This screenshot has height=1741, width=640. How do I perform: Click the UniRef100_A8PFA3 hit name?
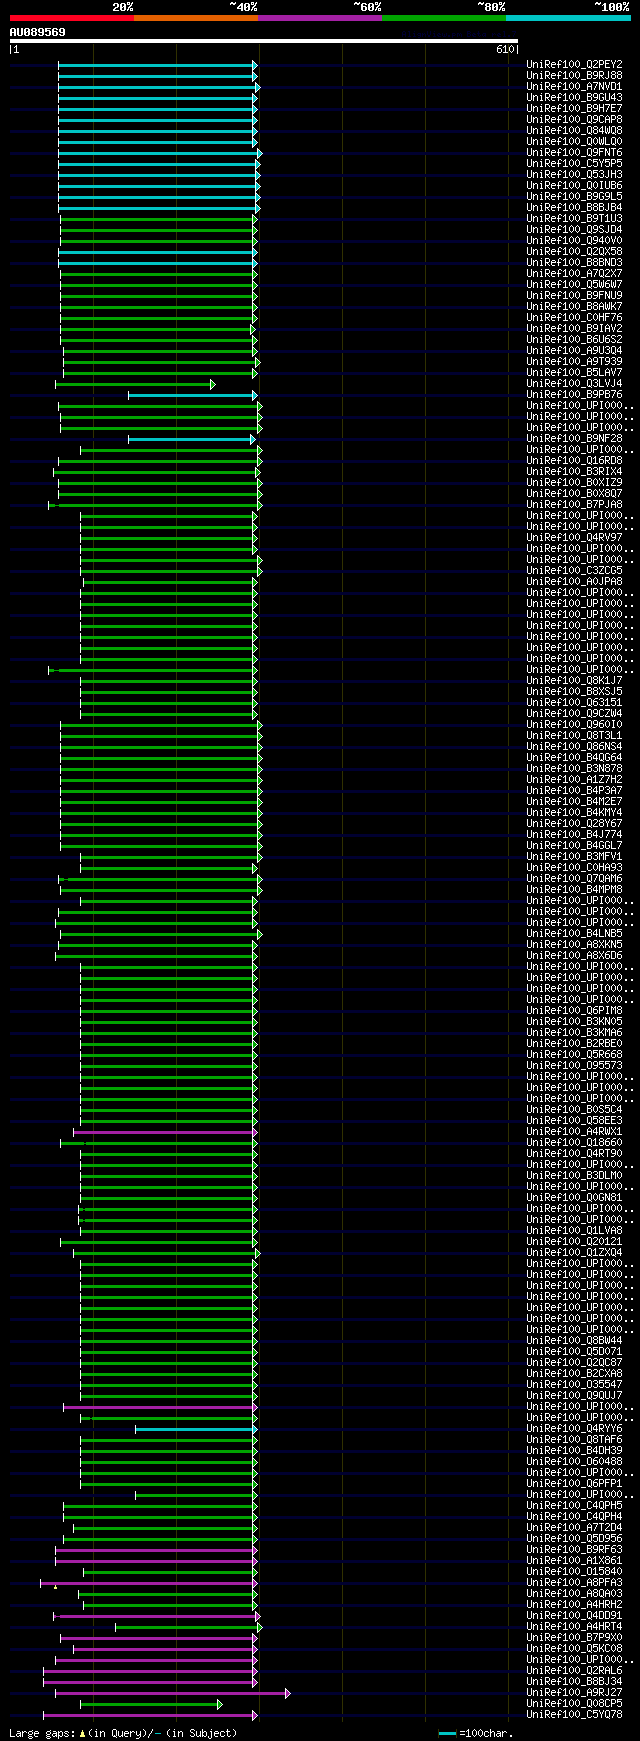coord(574,1583)
